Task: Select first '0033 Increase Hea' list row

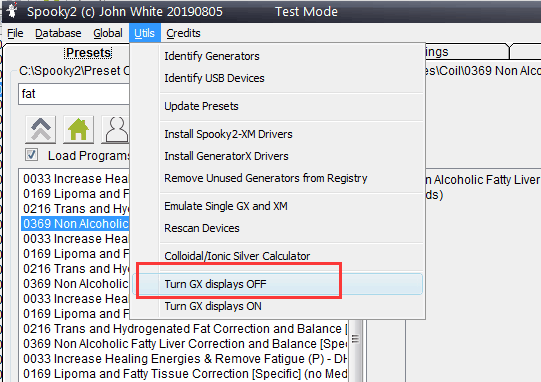Action: click(75, 179)
